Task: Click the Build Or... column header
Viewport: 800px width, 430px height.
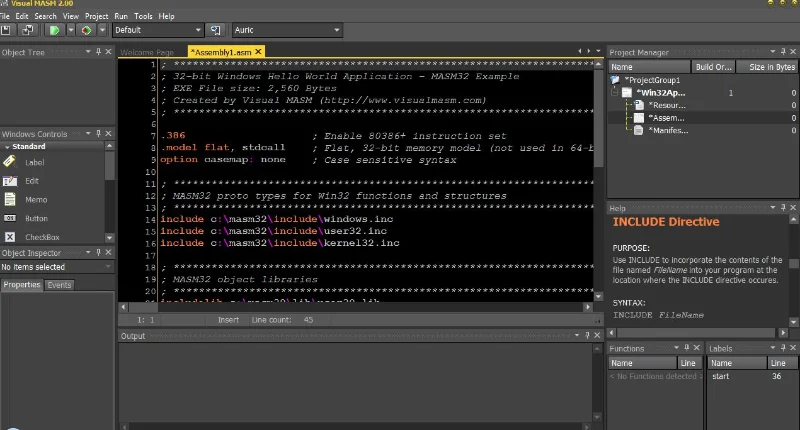Action: click(714, 67)
